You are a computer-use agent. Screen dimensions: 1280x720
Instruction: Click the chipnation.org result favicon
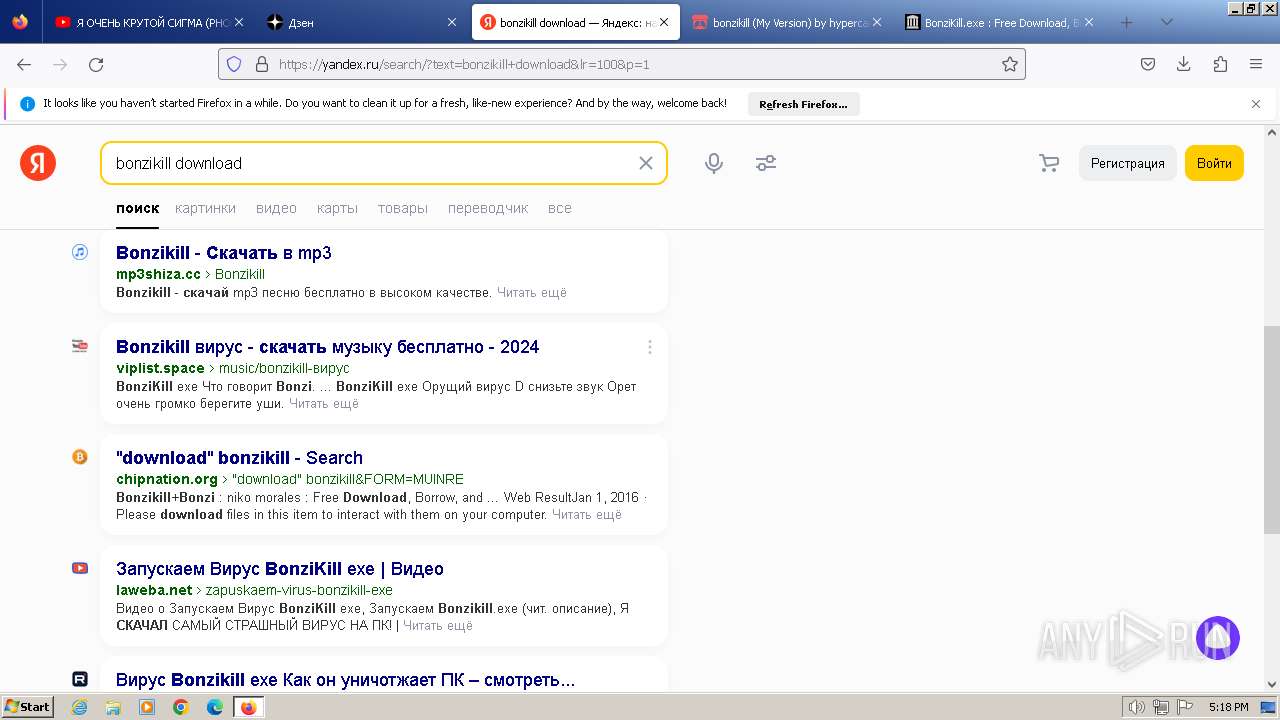click(80, 457)
